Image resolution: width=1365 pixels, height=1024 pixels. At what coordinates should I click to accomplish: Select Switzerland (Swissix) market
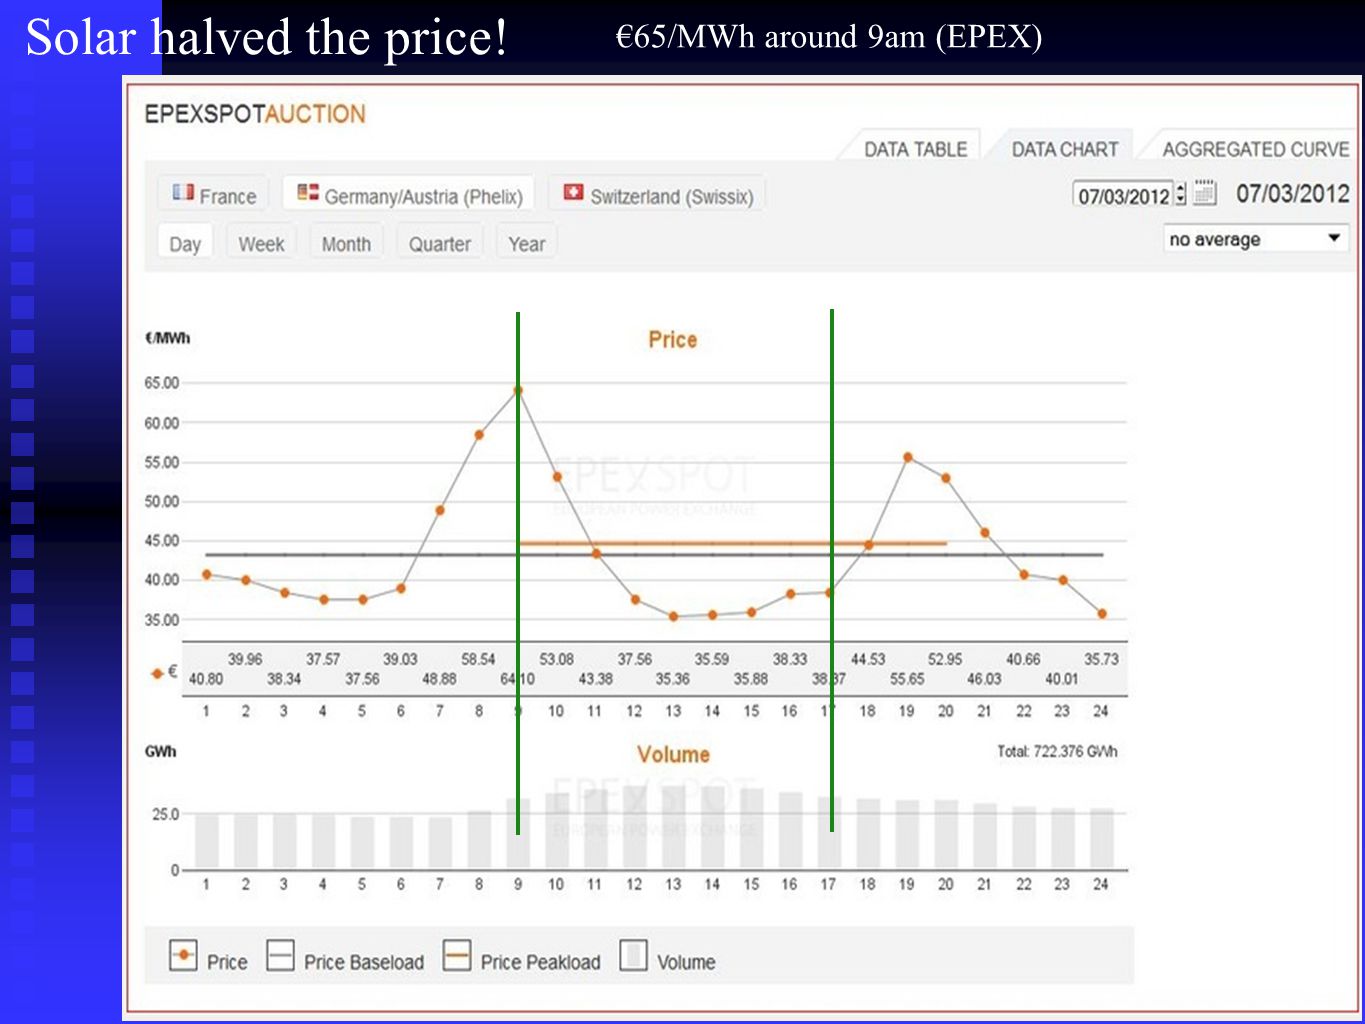[x=657, y=195]
